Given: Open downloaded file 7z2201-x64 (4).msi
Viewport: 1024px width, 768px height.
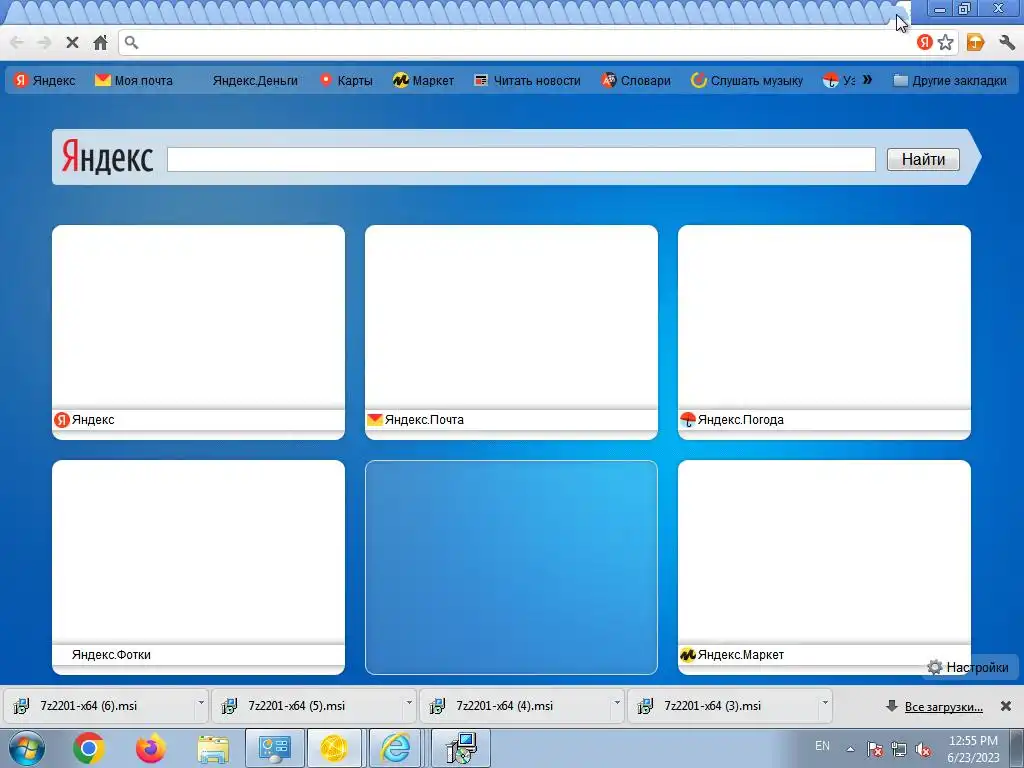Looking at the screenshot, I should tap(514, 705).
